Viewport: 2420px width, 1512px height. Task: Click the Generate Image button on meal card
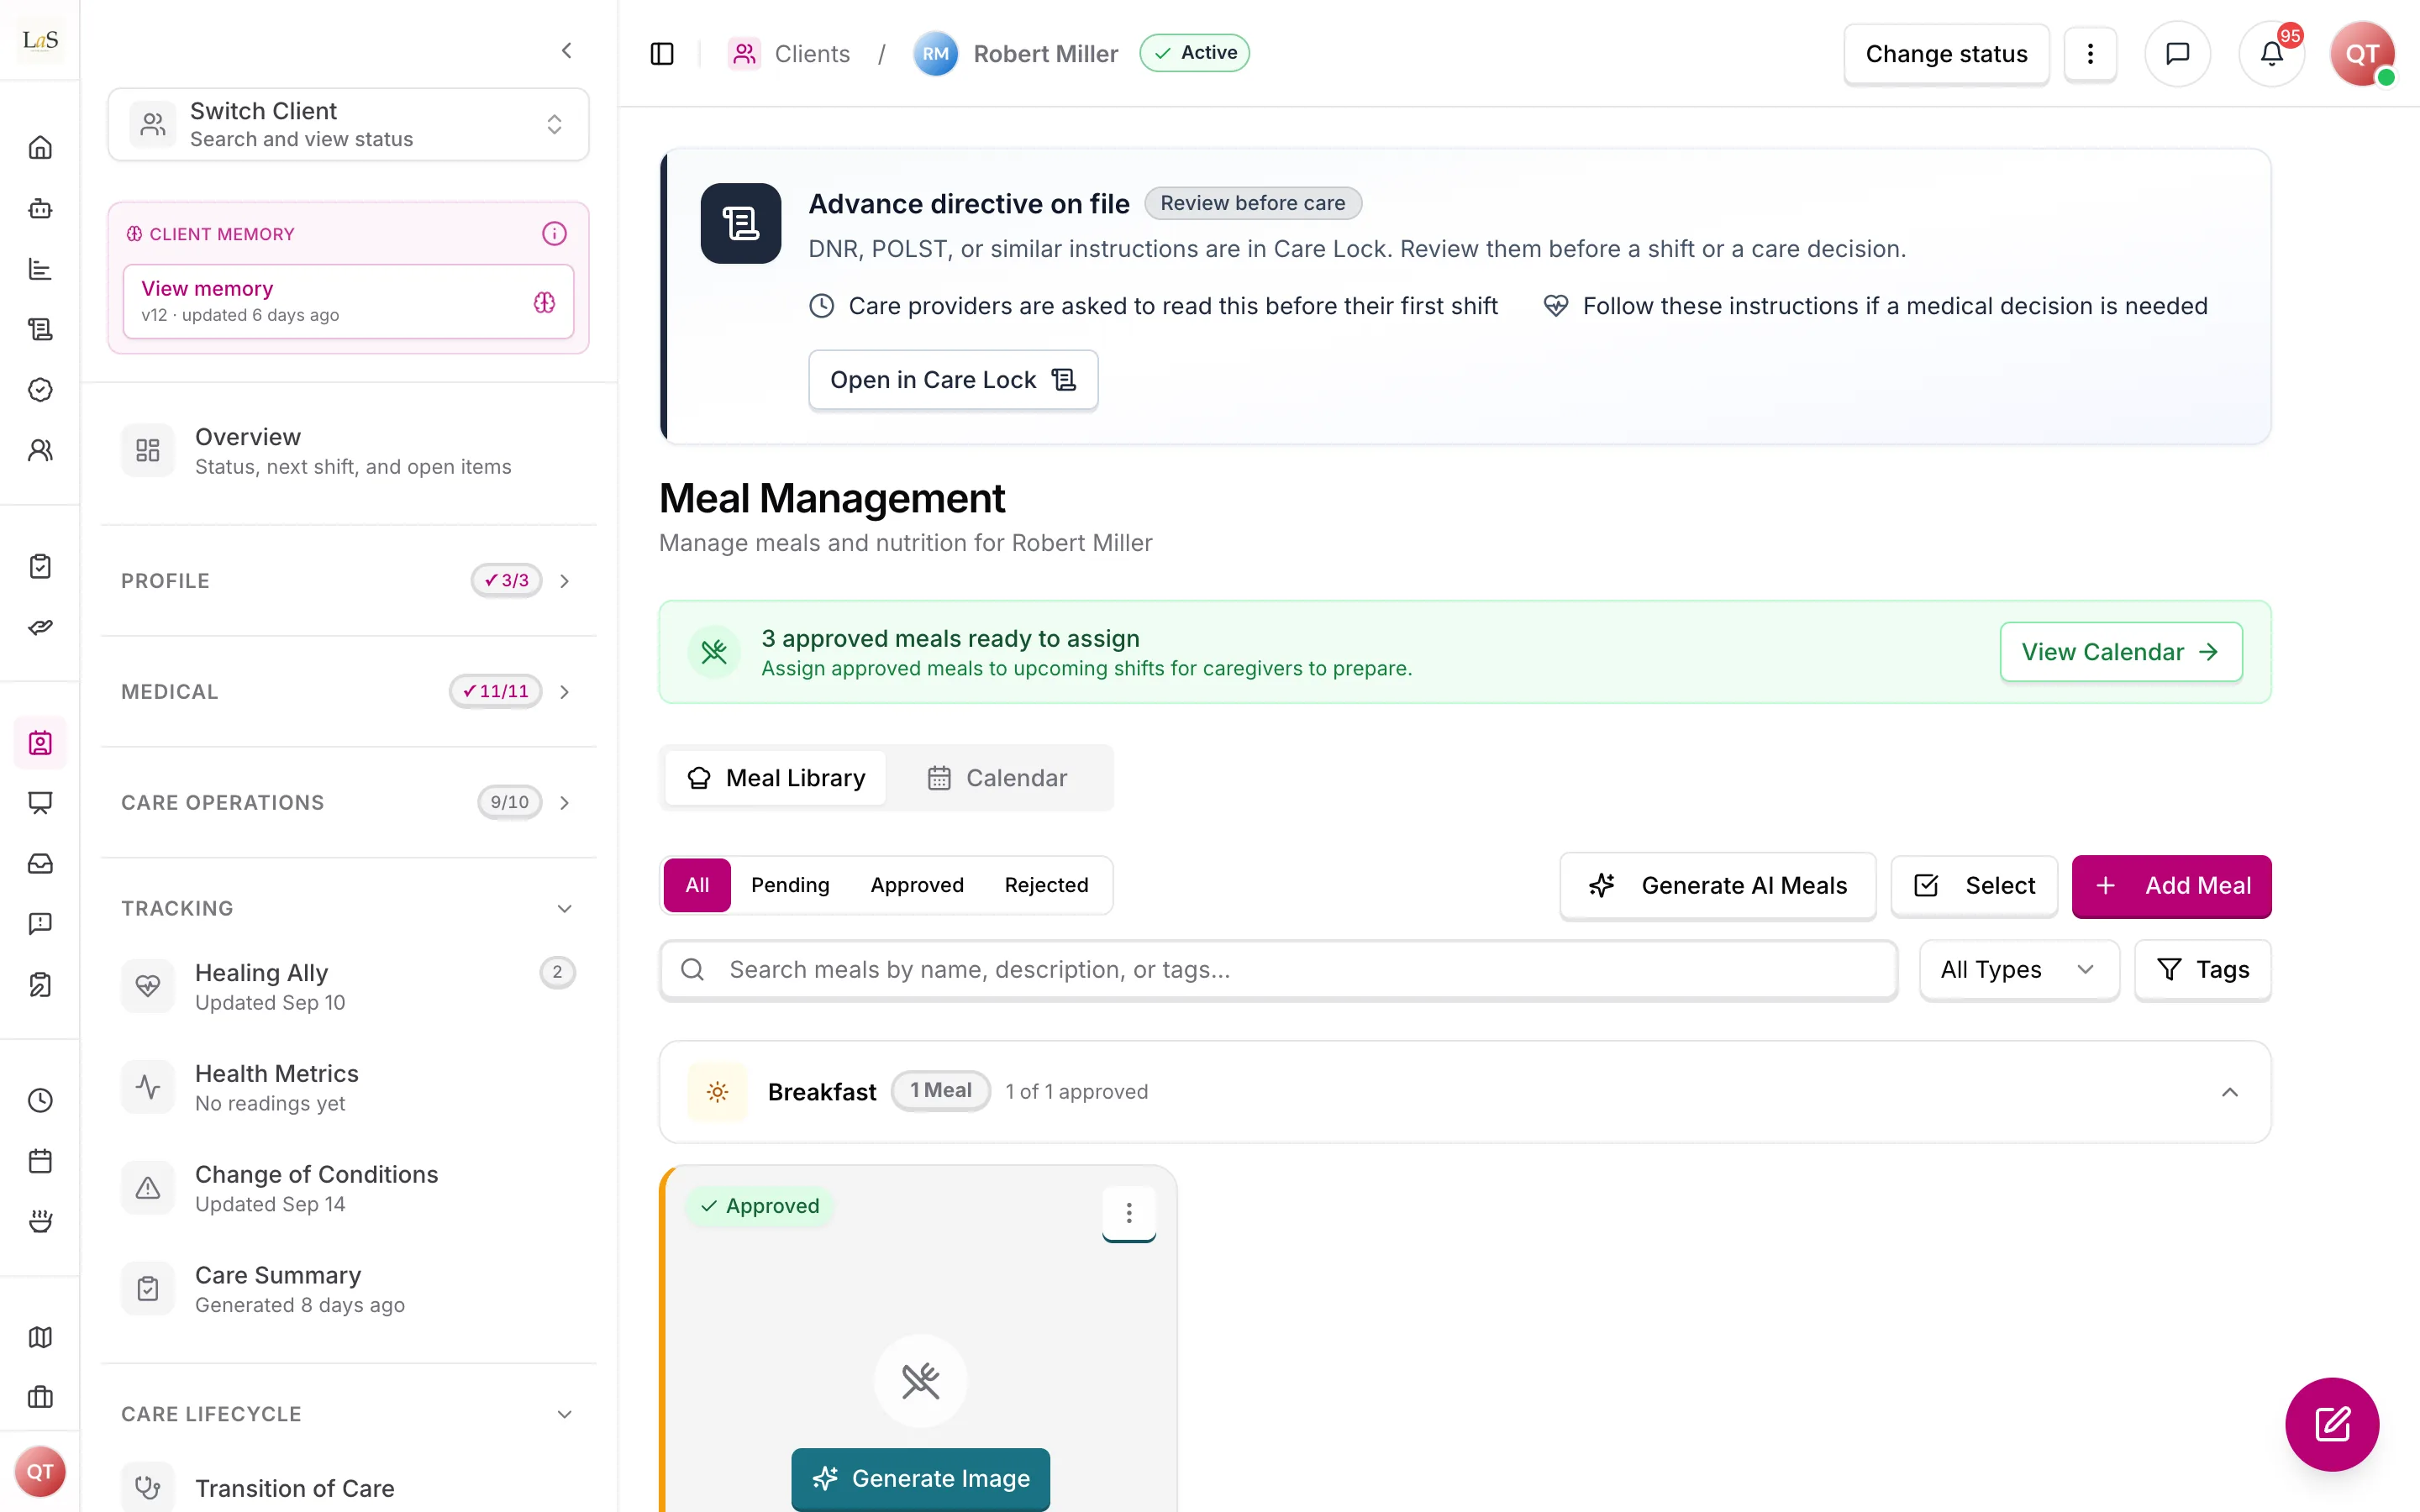920,1478
